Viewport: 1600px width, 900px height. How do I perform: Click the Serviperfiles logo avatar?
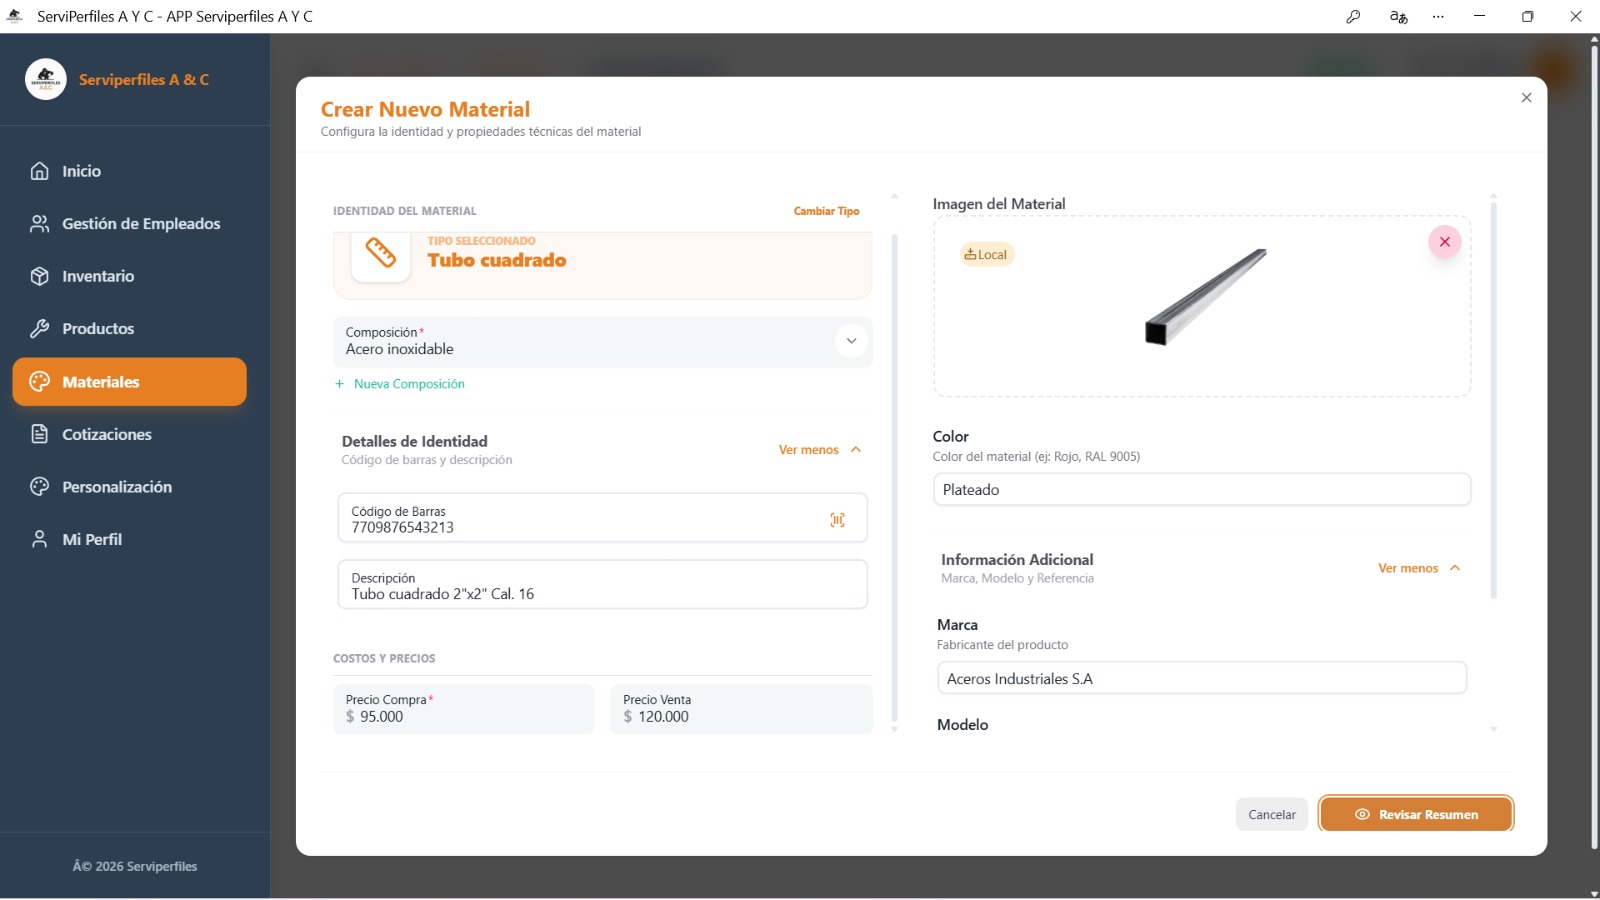(x=46, y=79)
